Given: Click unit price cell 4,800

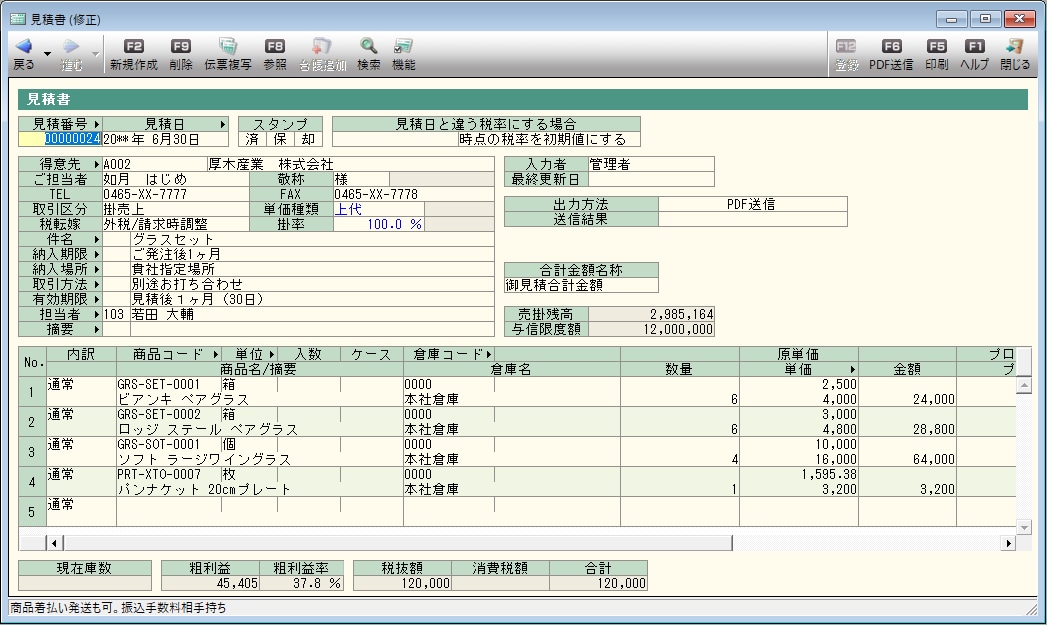Looking at the screenshot, I should click(x=799, y=429).
